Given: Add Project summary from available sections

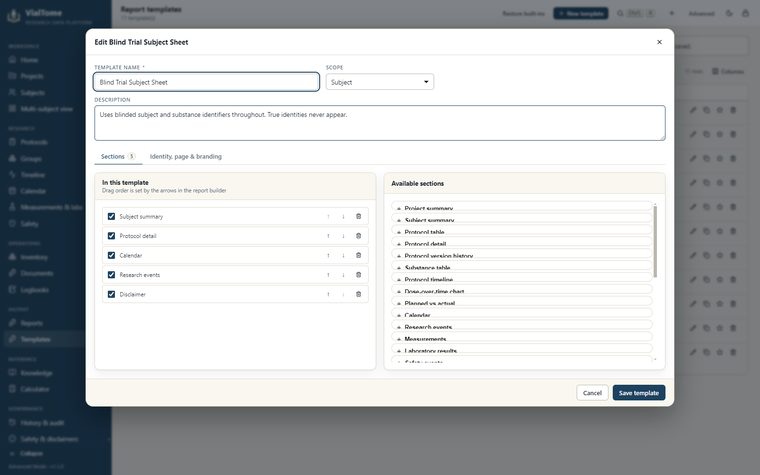Looking at the screenshot, I should click(x=522, y=207).
